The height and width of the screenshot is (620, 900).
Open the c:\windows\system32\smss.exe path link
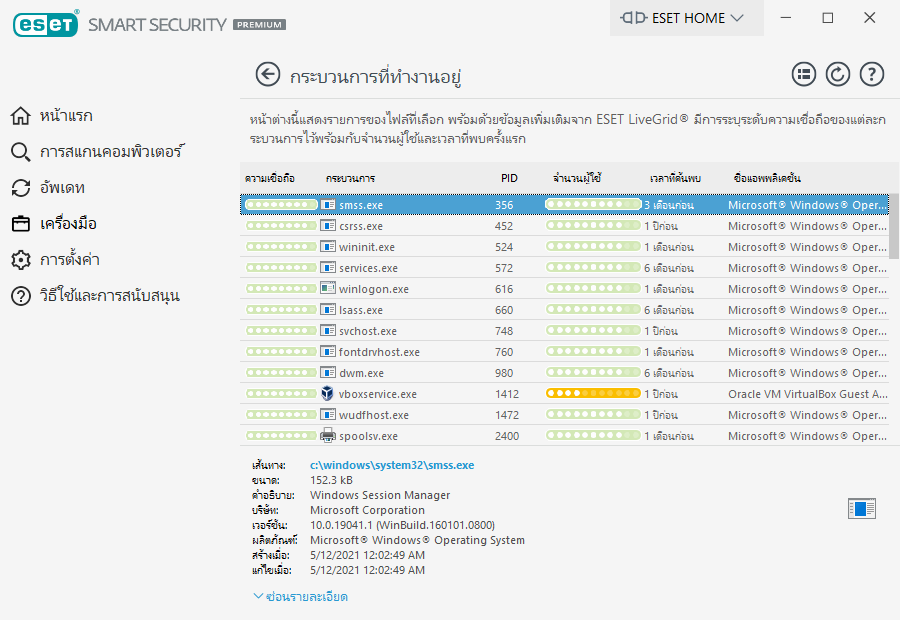click(392, 465)
